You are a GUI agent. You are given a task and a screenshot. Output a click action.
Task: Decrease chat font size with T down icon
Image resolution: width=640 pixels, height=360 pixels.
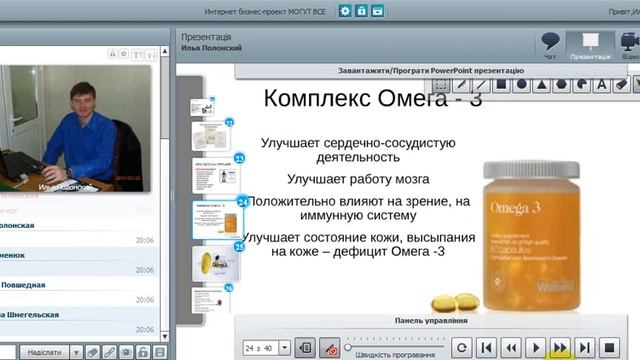point(151,54)
